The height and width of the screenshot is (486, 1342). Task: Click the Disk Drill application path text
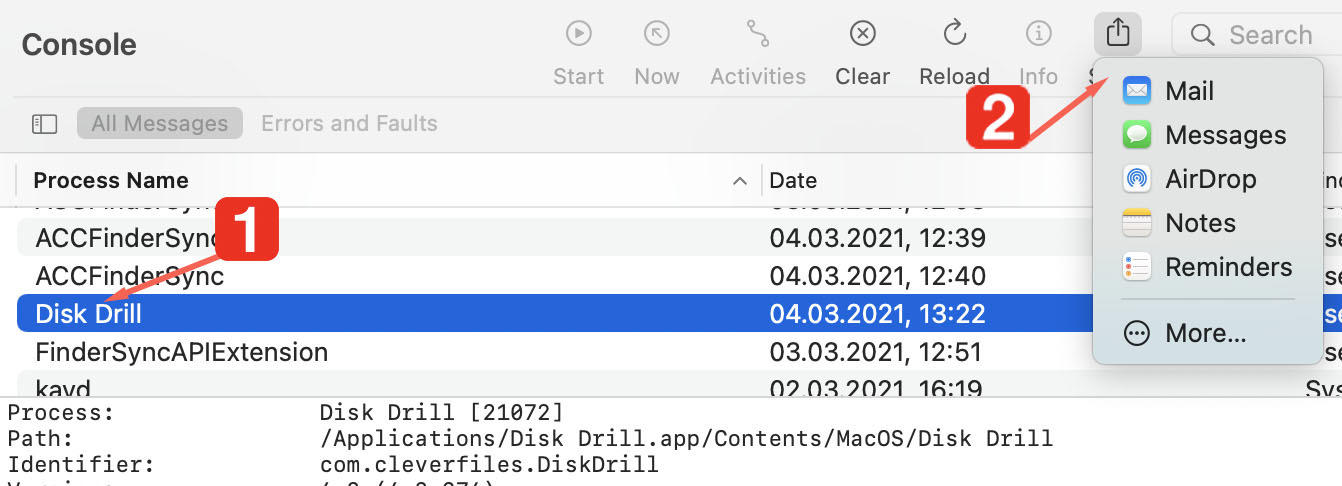tap(686, 439)
